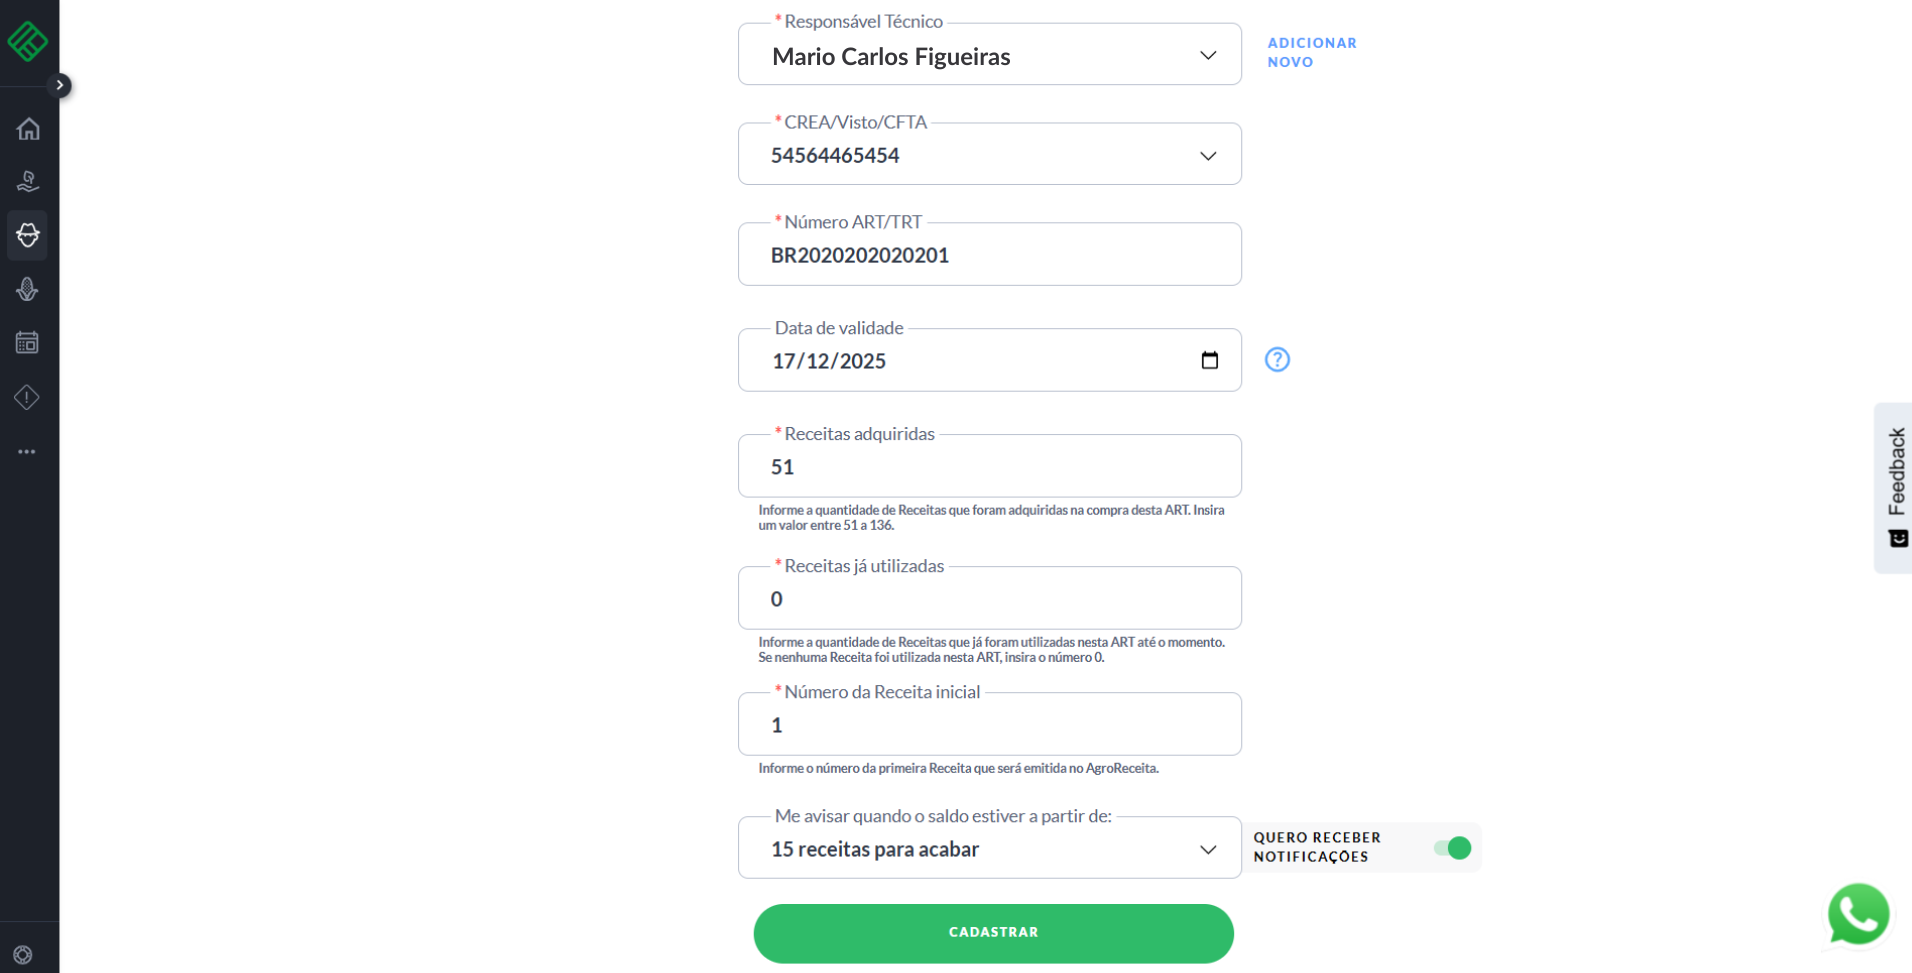Open the Home icon in the sidebar
Screen dimensions: 1912x973
pos(28,129)
